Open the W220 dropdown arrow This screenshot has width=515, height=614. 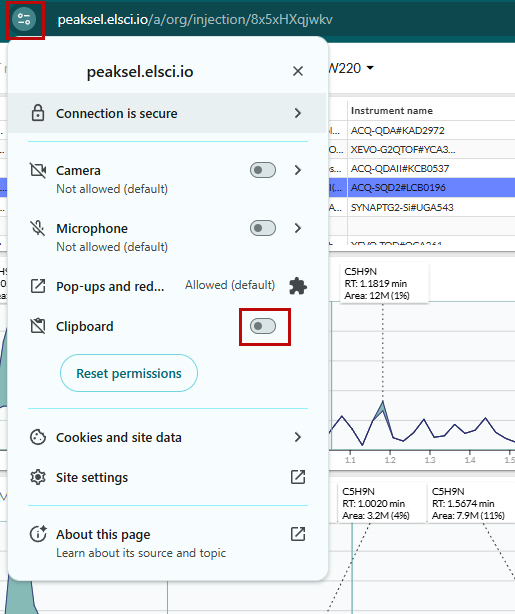pyautogui.click(x=370, y=68)
